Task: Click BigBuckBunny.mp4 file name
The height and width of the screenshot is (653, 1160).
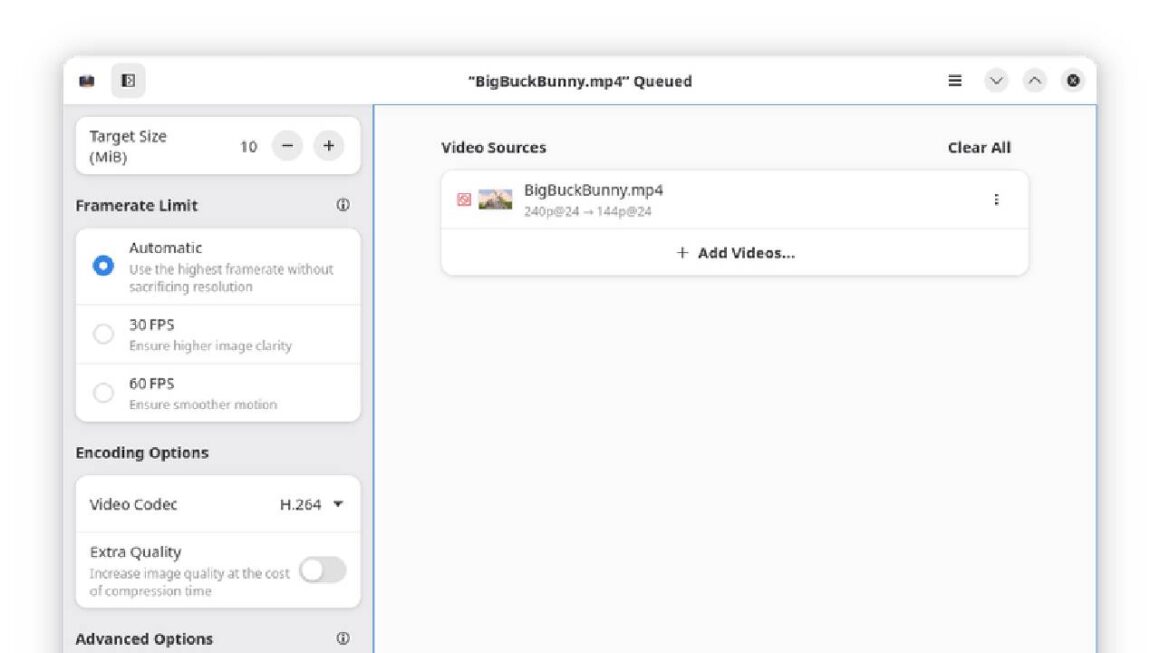Action: (593, 190)
